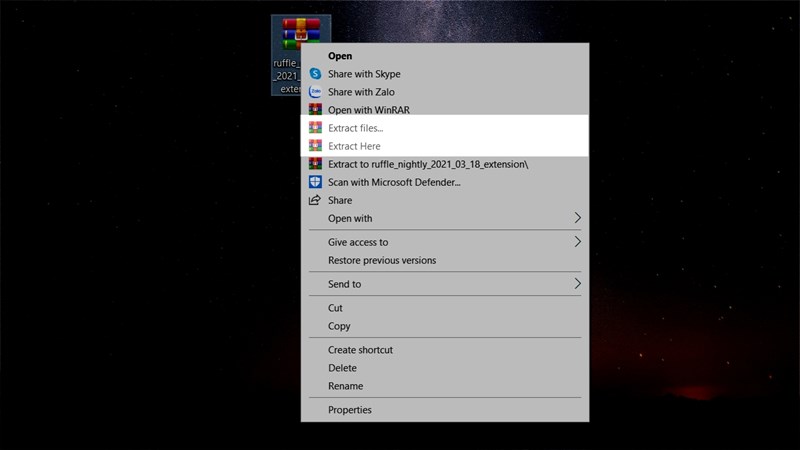
Task: Choose Open with WinRAR
Action: (x=445, y=110)
